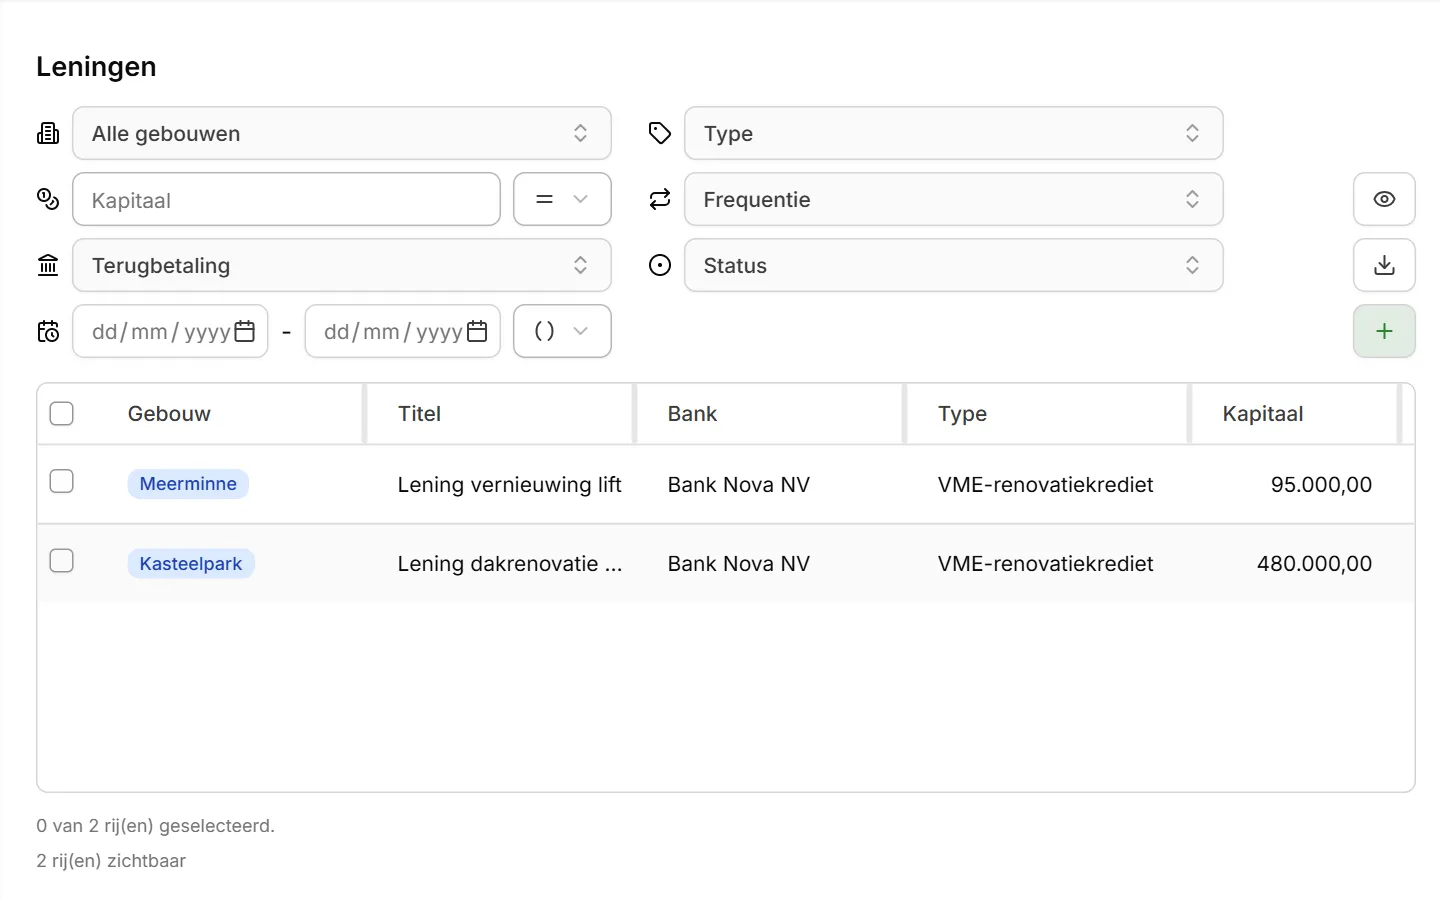Open the Frequentie filter dropdown
This screenshot has height=900, width=1440.
tap(954, 199)
